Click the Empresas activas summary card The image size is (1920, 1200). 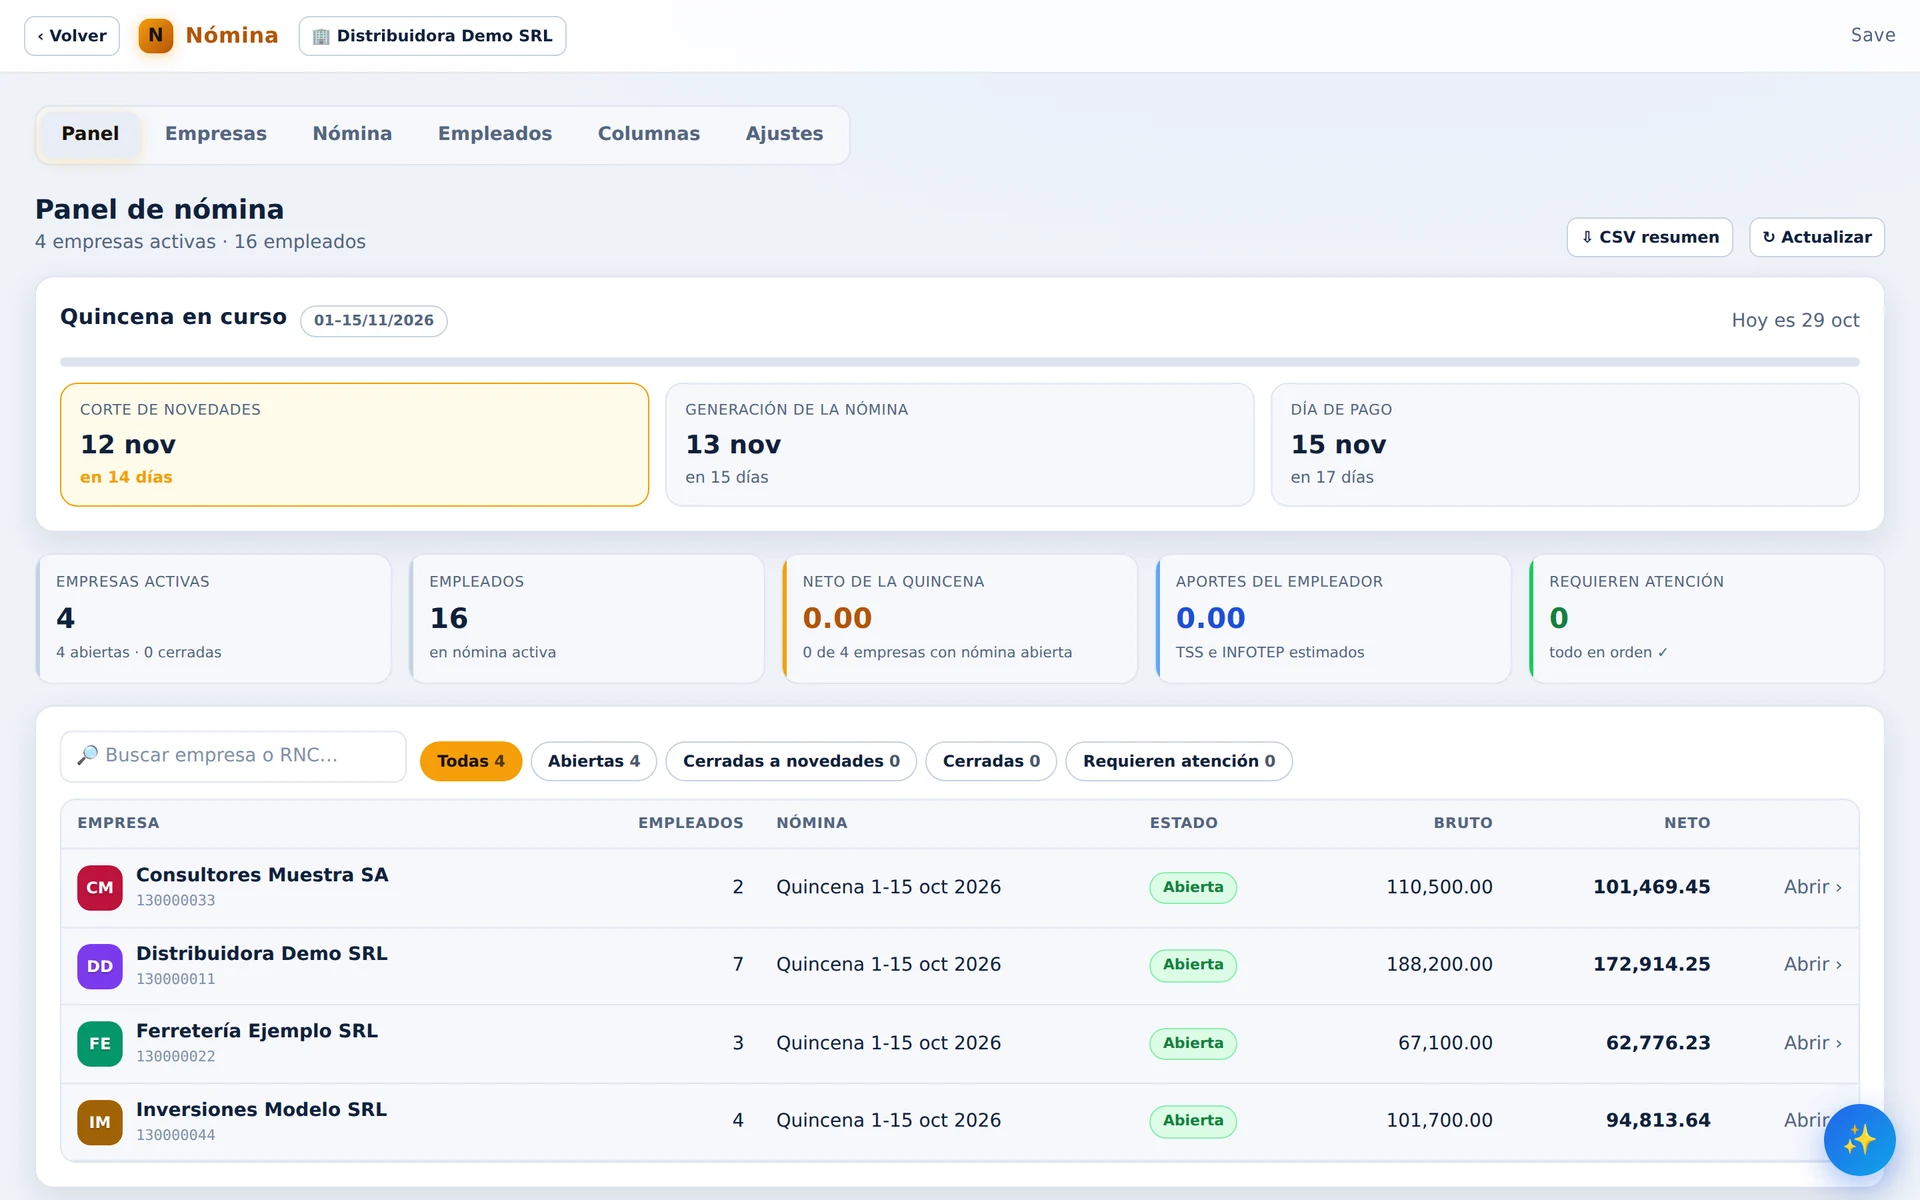point(213,619)
